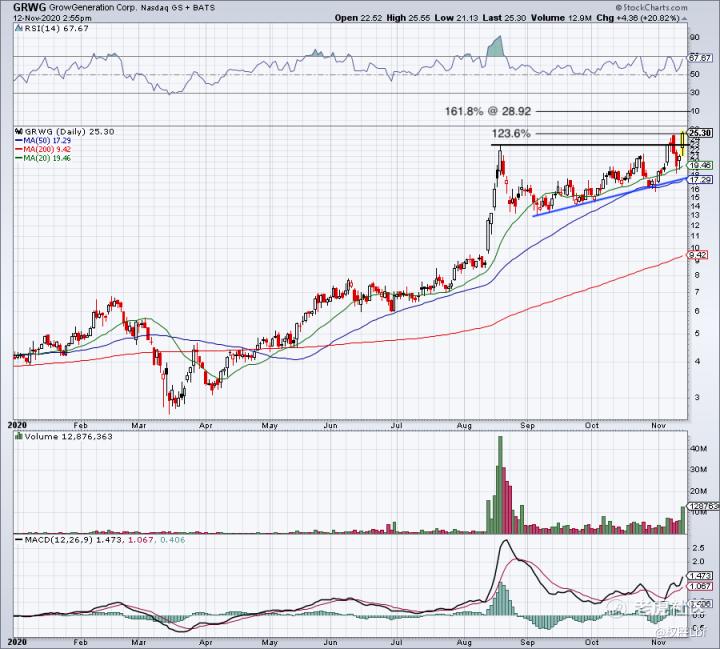
Task: Click the RSI(14) 67.67 legend text
Action: click(x=56, y=28)
